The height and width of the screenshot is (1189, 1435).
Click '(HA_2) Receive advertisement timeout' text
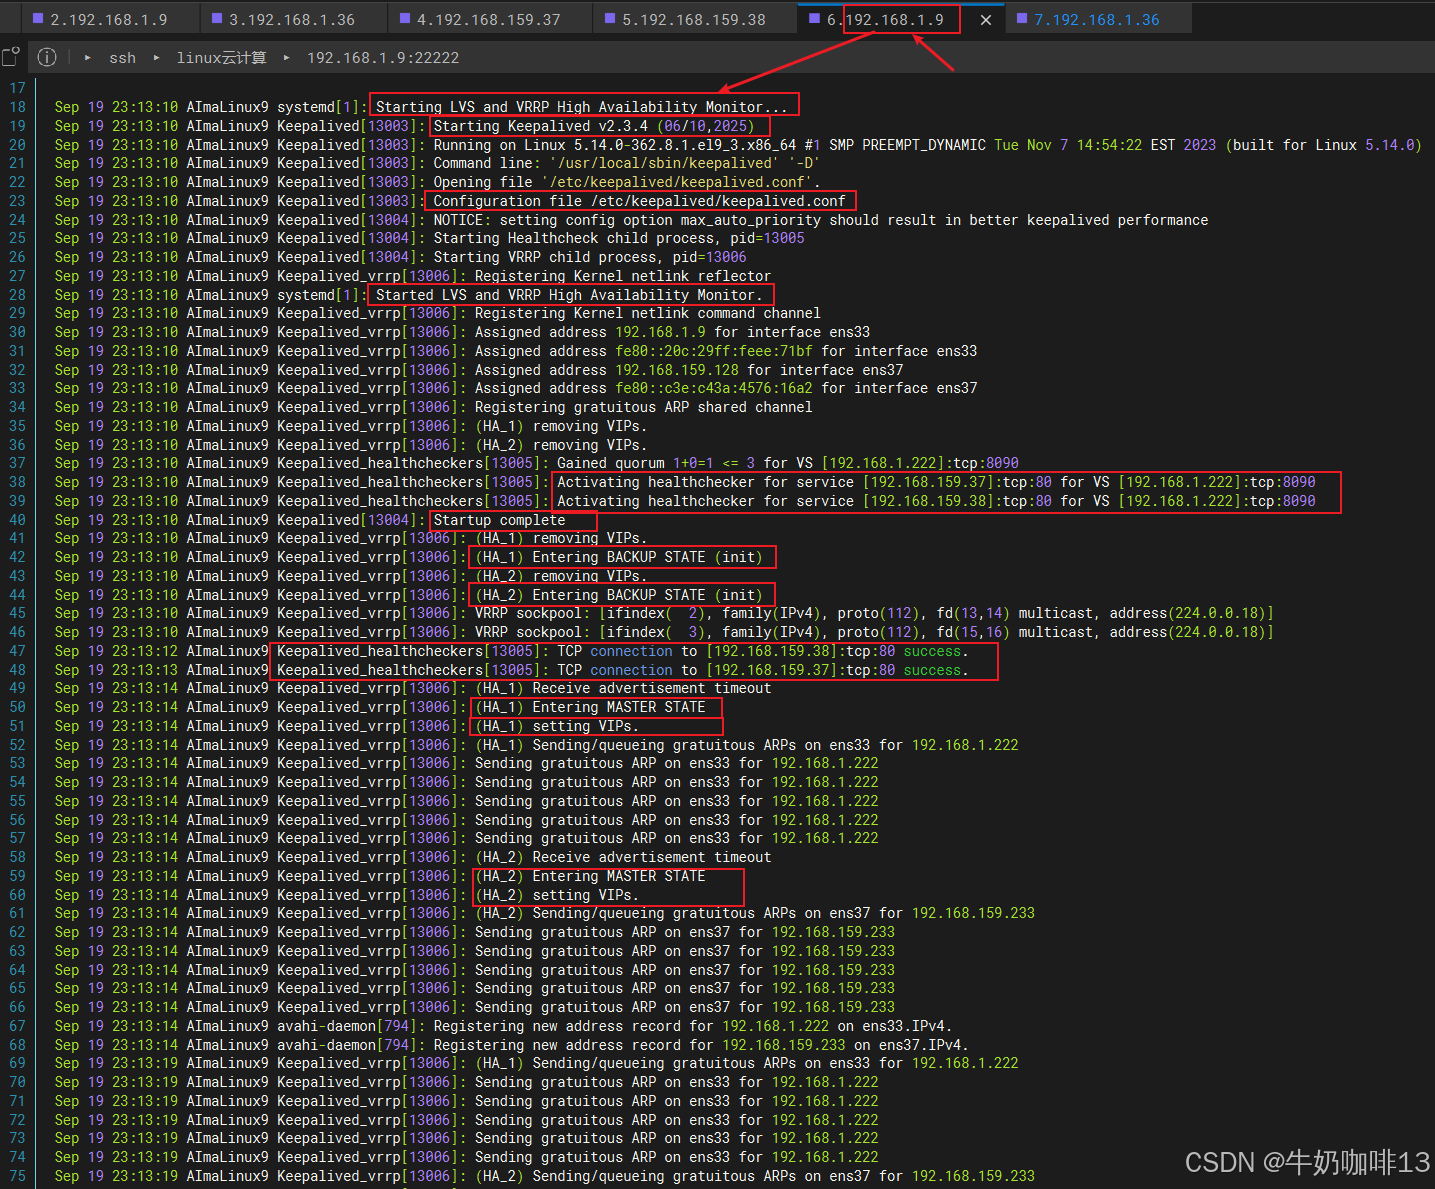623,857
